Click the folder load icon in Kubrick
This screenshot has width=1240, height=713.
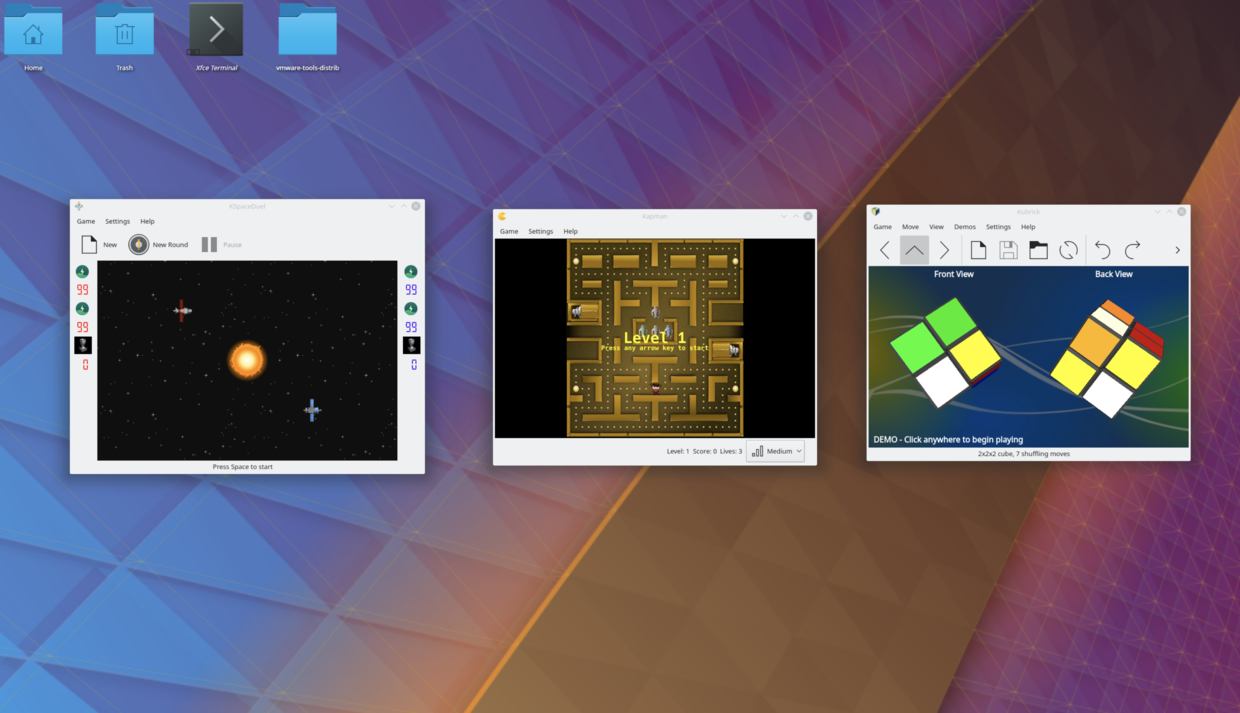click(x=1038, y=250)
